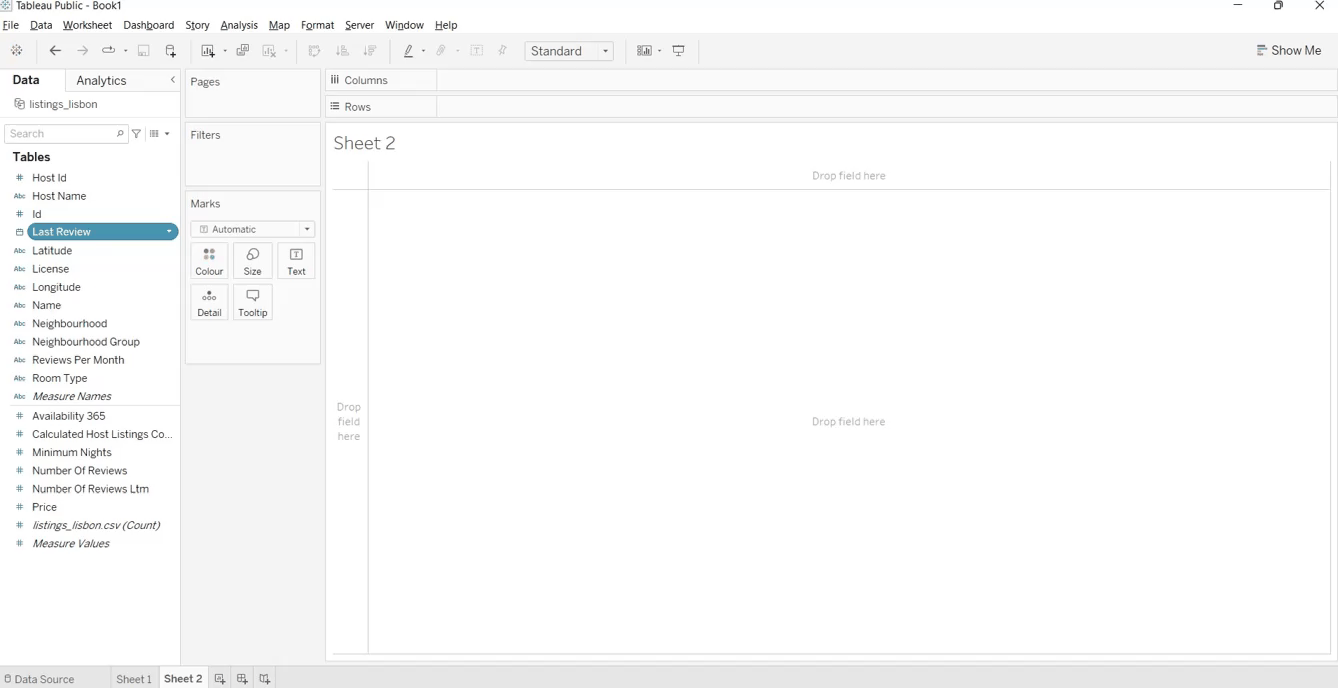Click the Tableau start page logo icon
Viewport: 1338px width, 688px height.
pos(17,51)
